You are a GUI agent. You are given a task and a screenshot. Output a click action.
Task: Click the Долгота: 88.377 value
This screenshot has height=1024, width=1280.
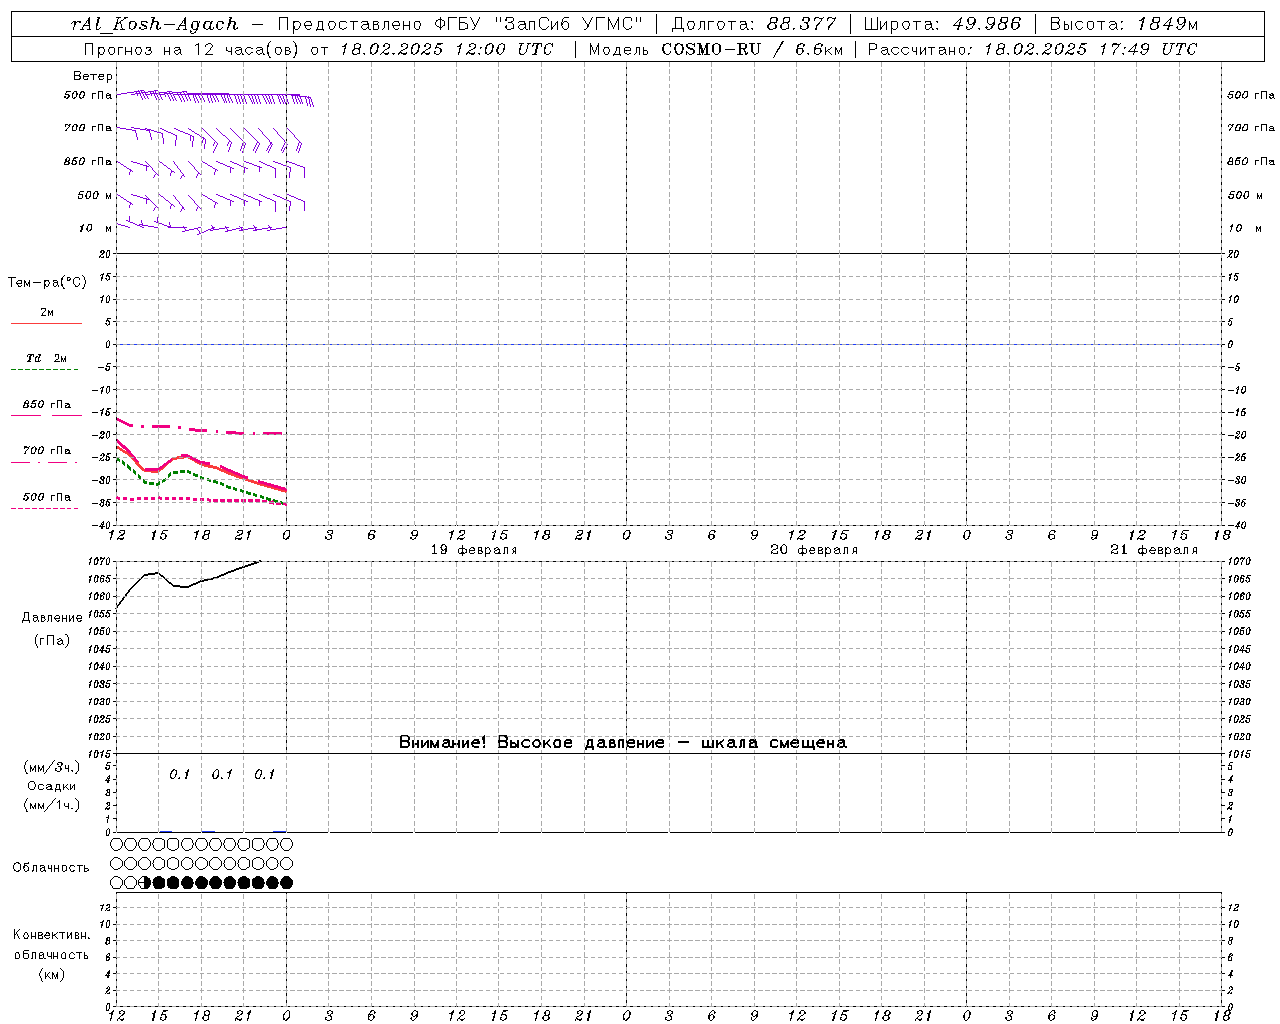754,24
